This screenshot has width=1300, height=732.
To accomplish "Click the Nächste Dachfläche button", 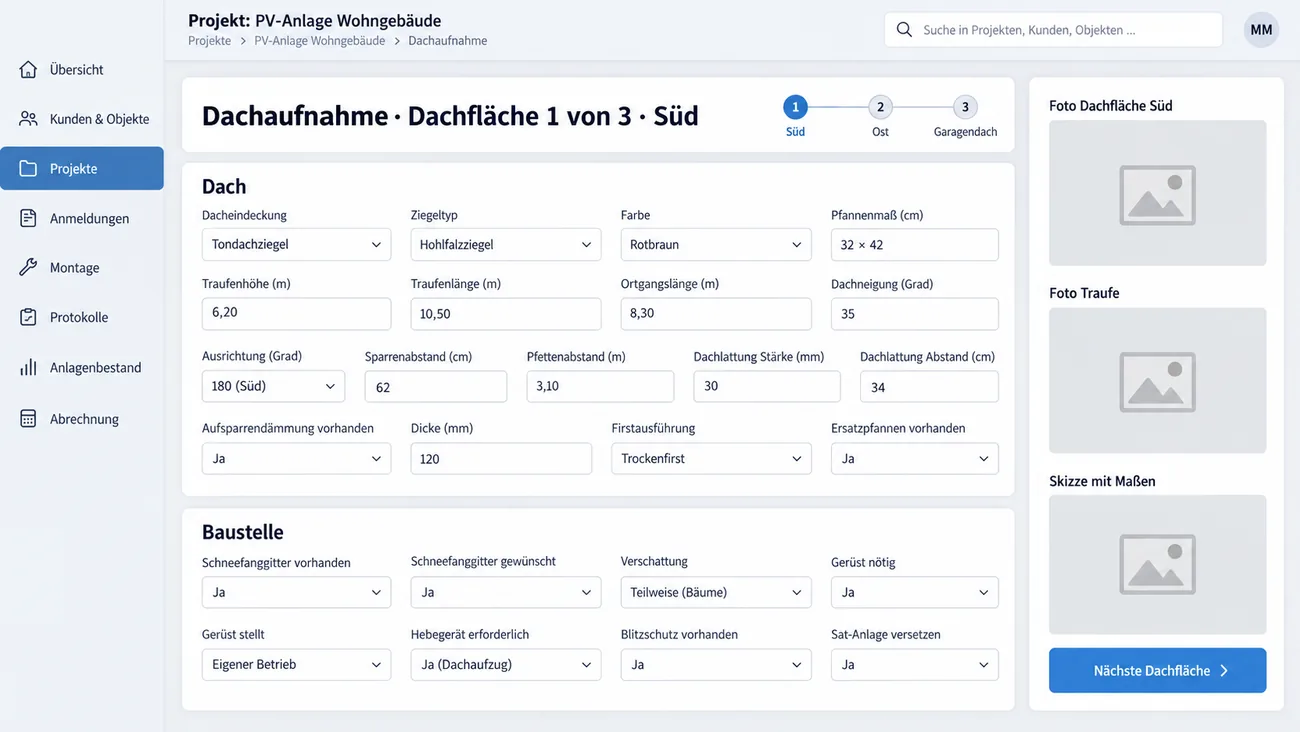I will 1158,671.
